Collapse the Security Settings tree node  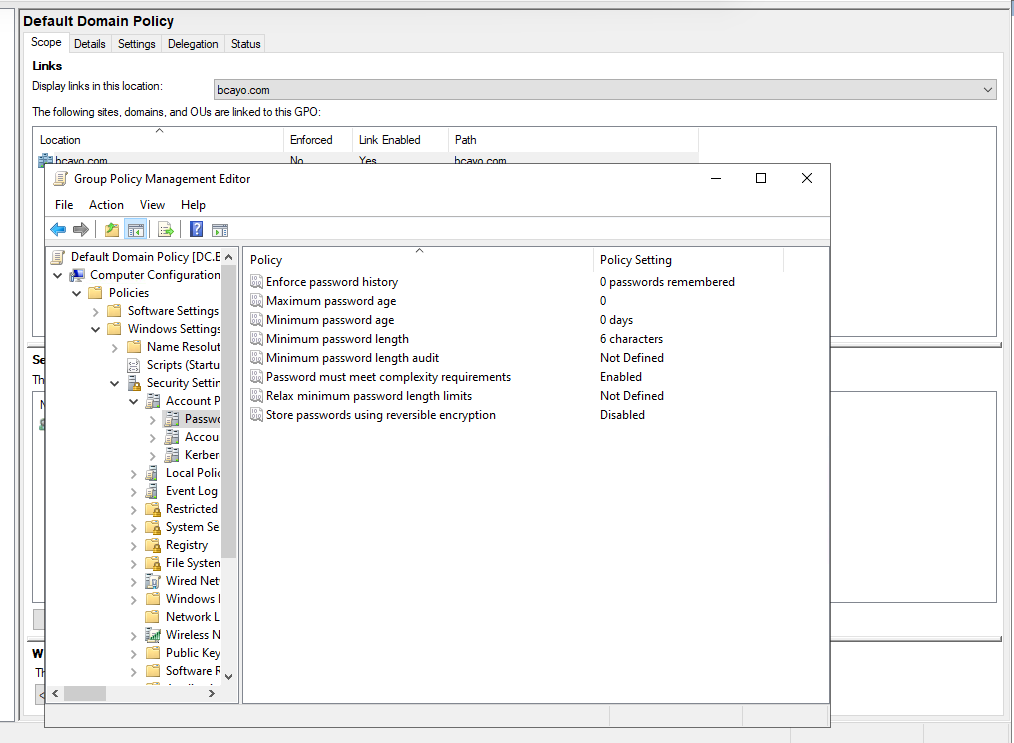(115, 383)
